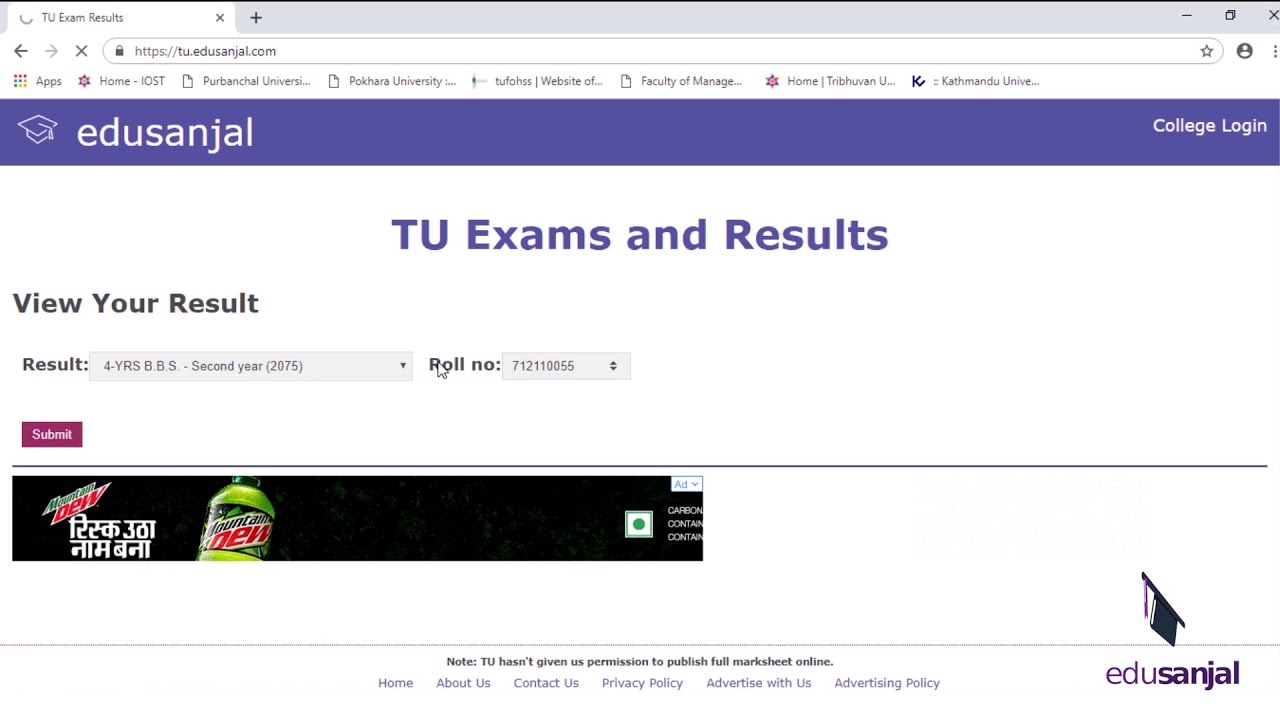Viewport: 1280px width, 720px height.
Task: Open the tufohss website bookmark
Action: click(x=538, y=81)
